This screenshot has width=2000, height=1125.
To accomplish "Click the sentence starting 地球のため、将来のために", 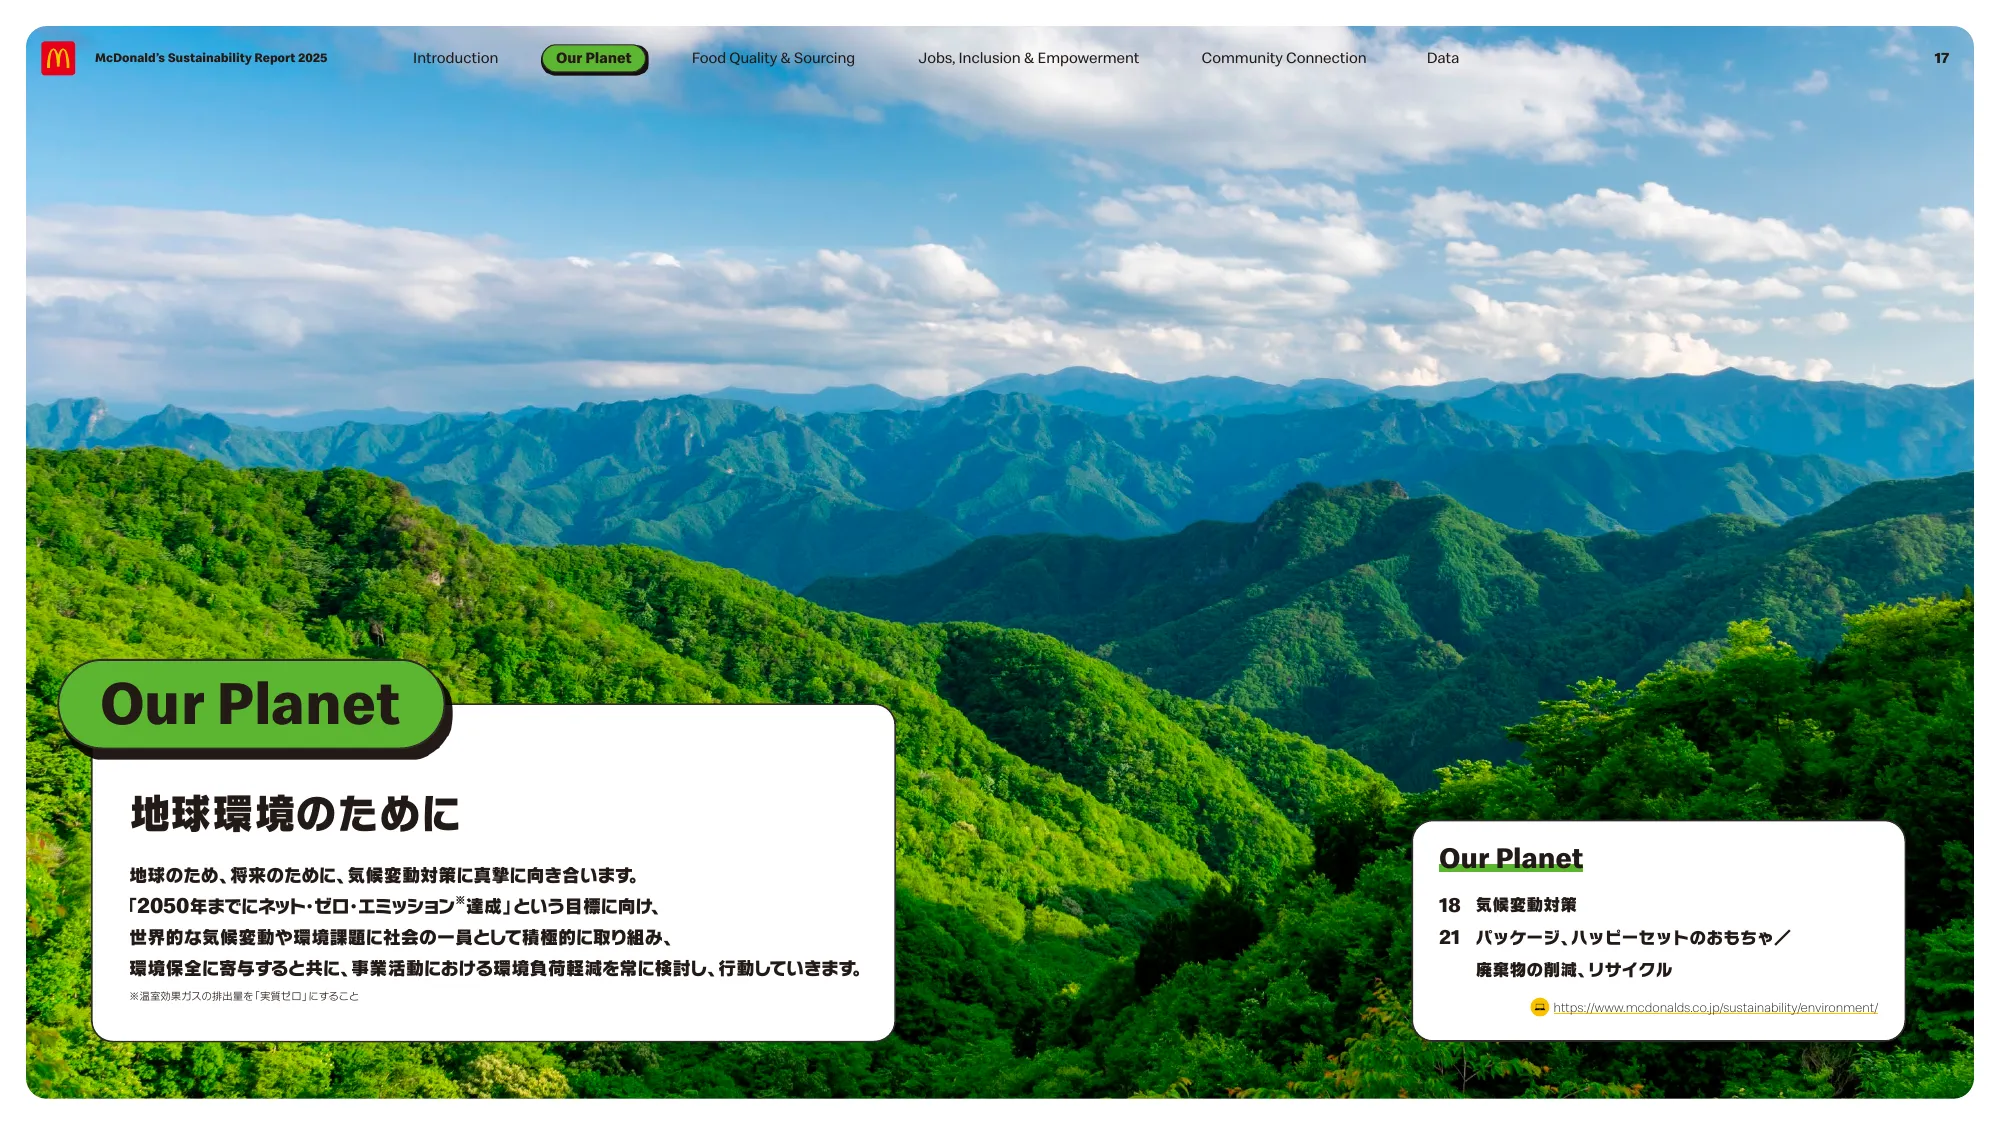I will (x=384, y=875).
